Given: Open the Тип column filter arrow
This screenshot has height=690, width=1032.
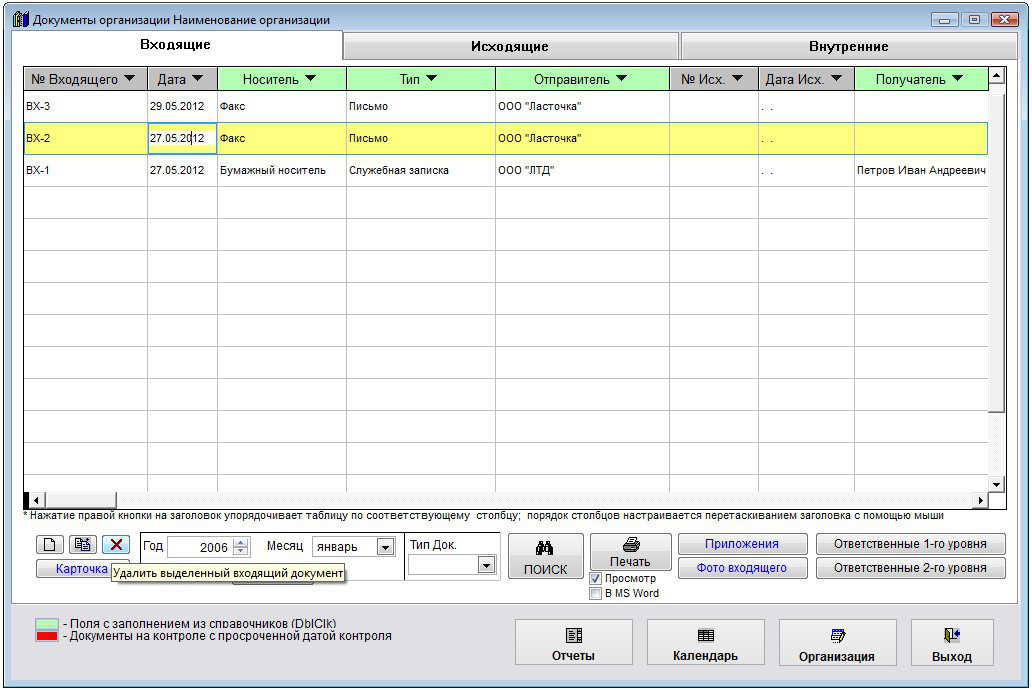Looking at the screenshot, I should tap(431, 78).
